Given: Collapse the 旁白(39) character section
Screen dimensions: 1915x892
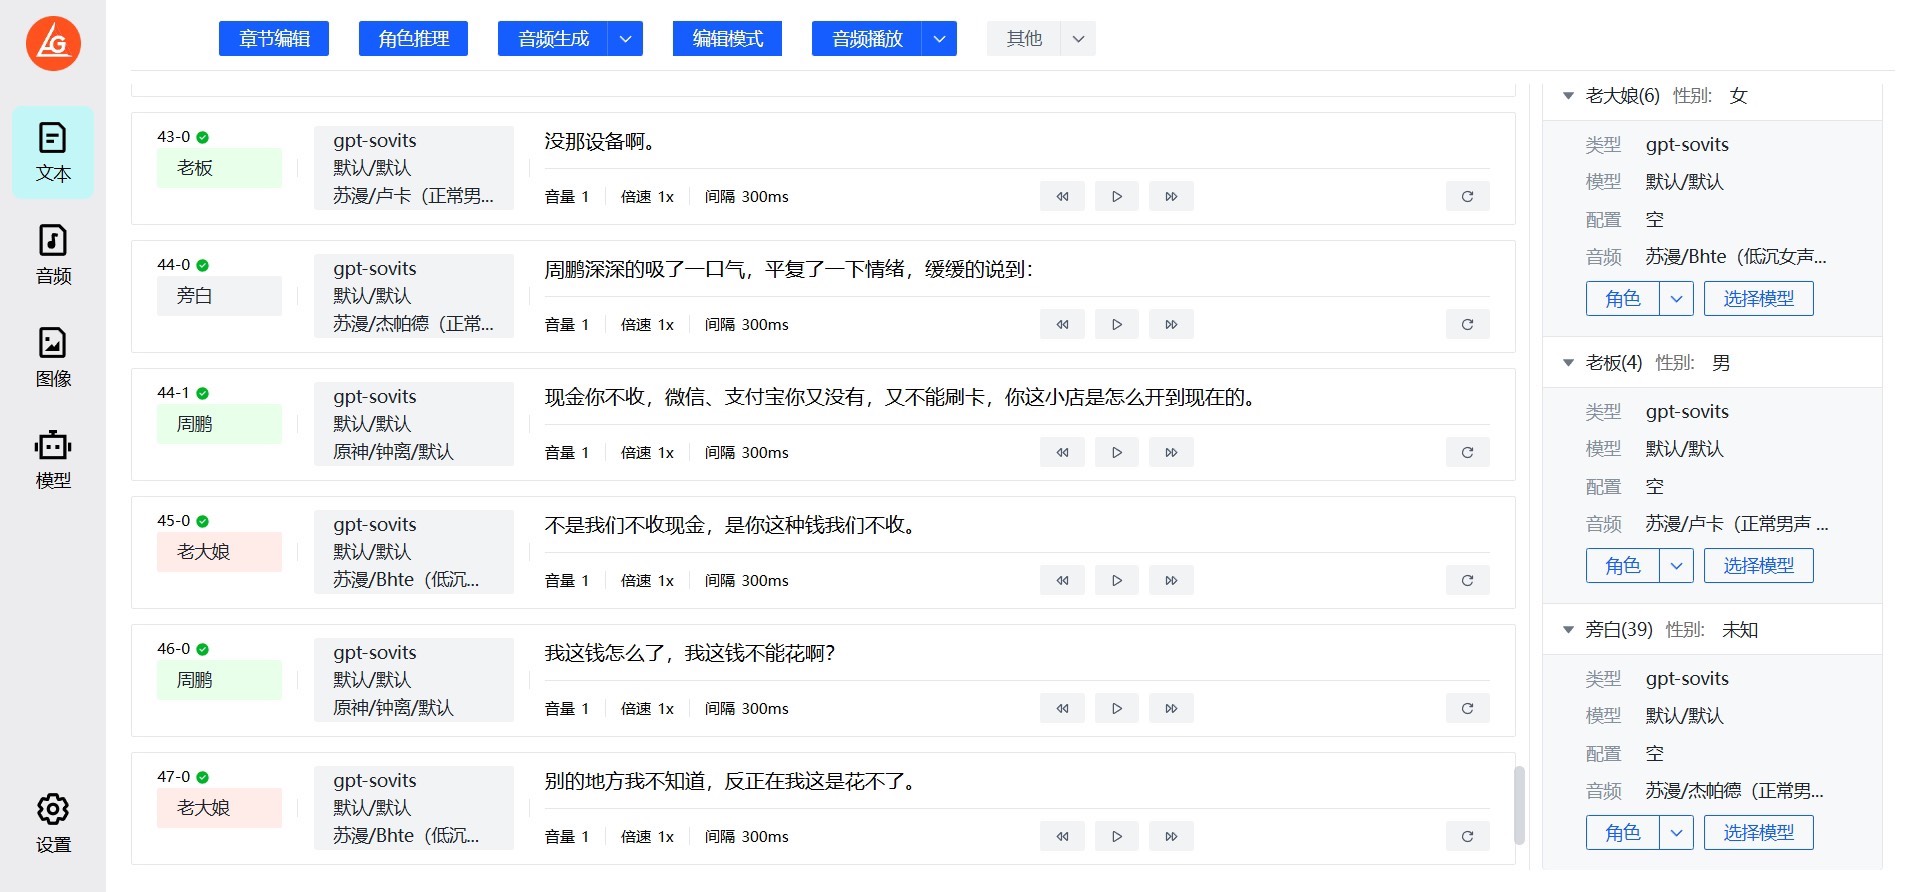Looking at the screenshot, I should tap(1568, 630).
